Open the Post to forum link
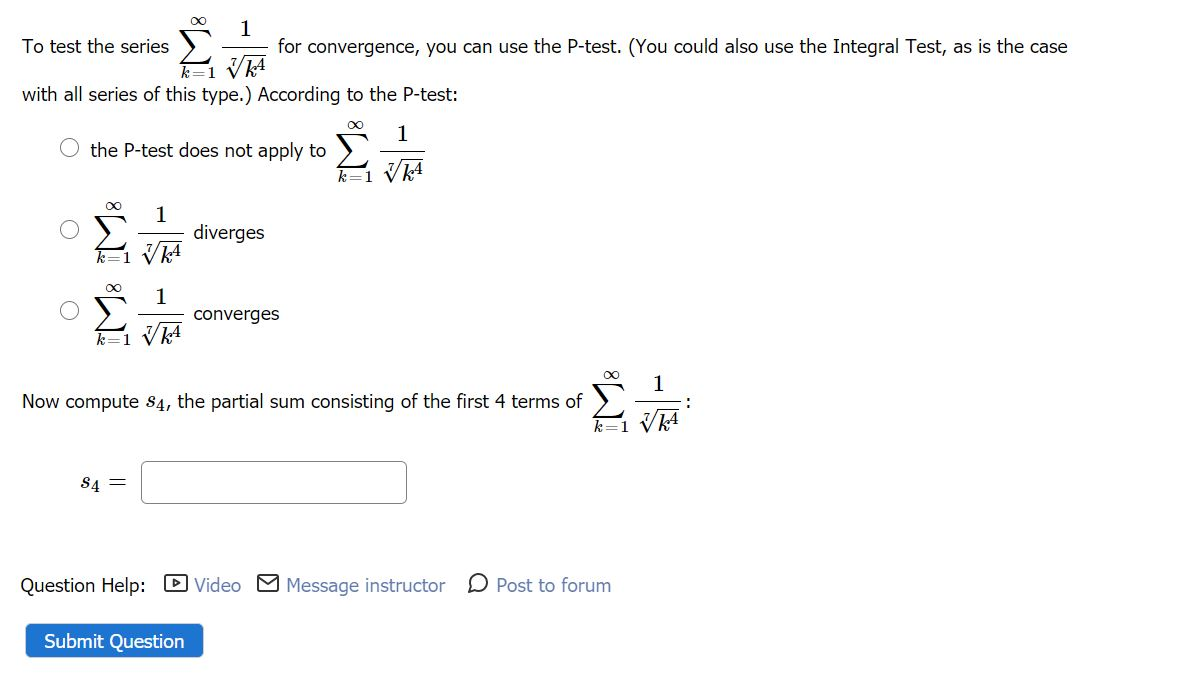 [554, 585]
